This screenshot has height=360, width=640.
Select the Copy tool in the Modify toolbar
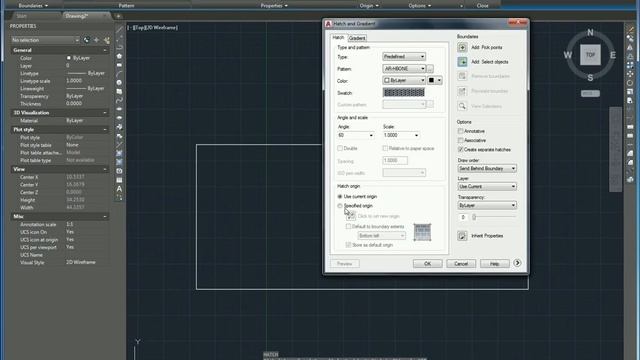click(x=630, y=38)
